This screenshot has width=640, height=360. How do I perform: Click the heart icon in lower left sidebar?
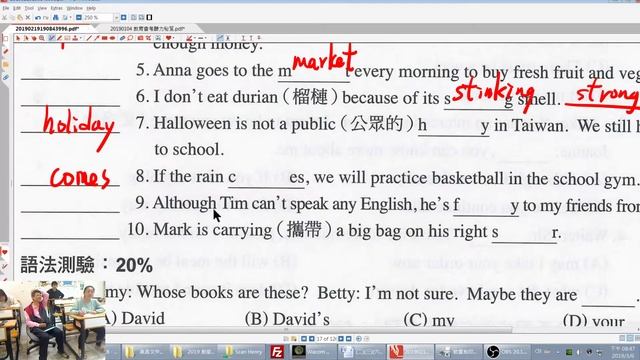coord(4,253)
